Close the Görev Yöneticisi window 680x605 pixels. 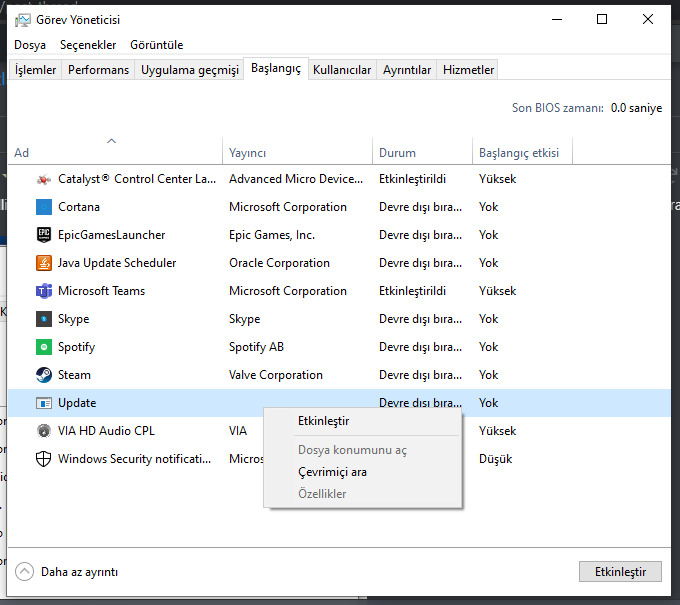pyautogui.click(x=648, y=20)
